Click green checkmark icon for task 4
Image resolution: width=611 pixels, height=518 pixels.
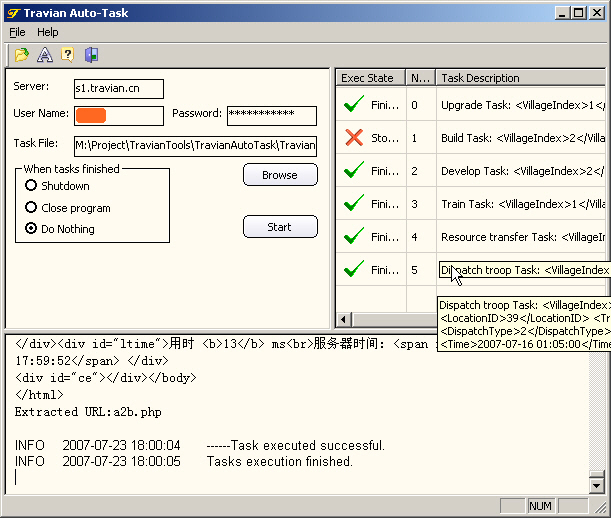click(x=354, y=237)
